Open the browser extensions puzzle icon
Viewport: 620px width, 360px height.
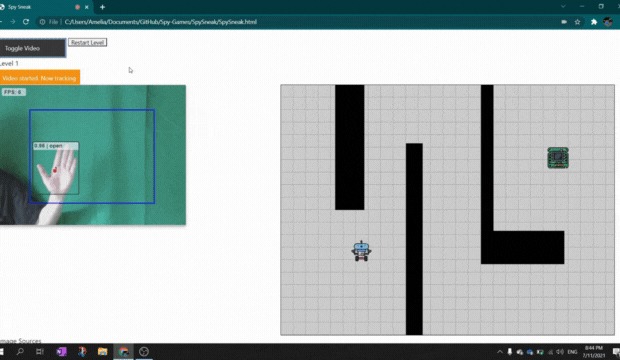click(594, 22)
